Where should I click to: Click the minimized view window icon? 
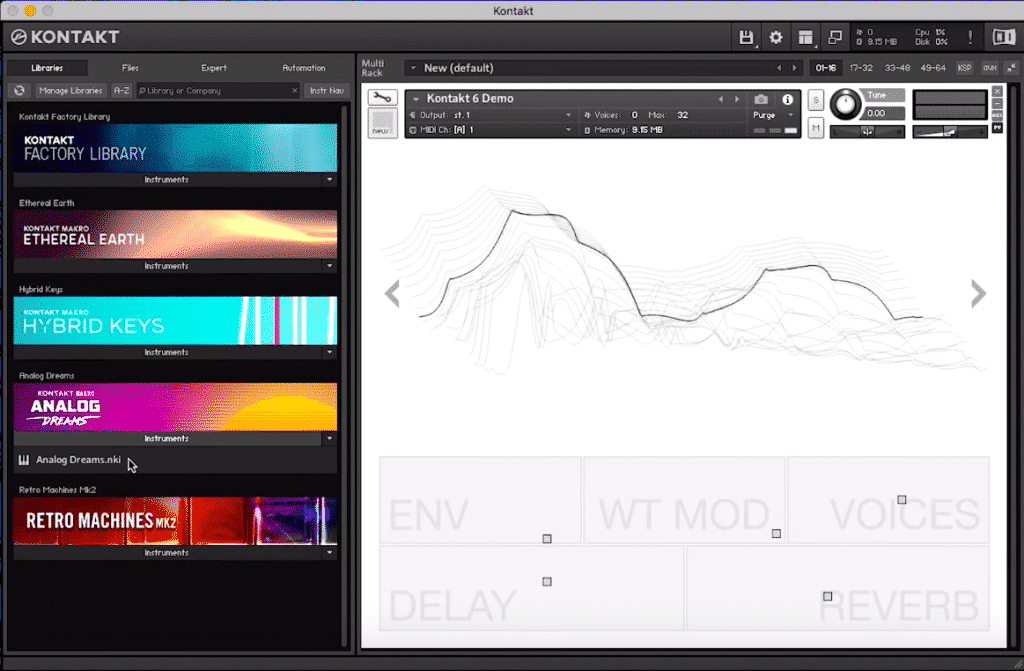(x=835, y=37)
